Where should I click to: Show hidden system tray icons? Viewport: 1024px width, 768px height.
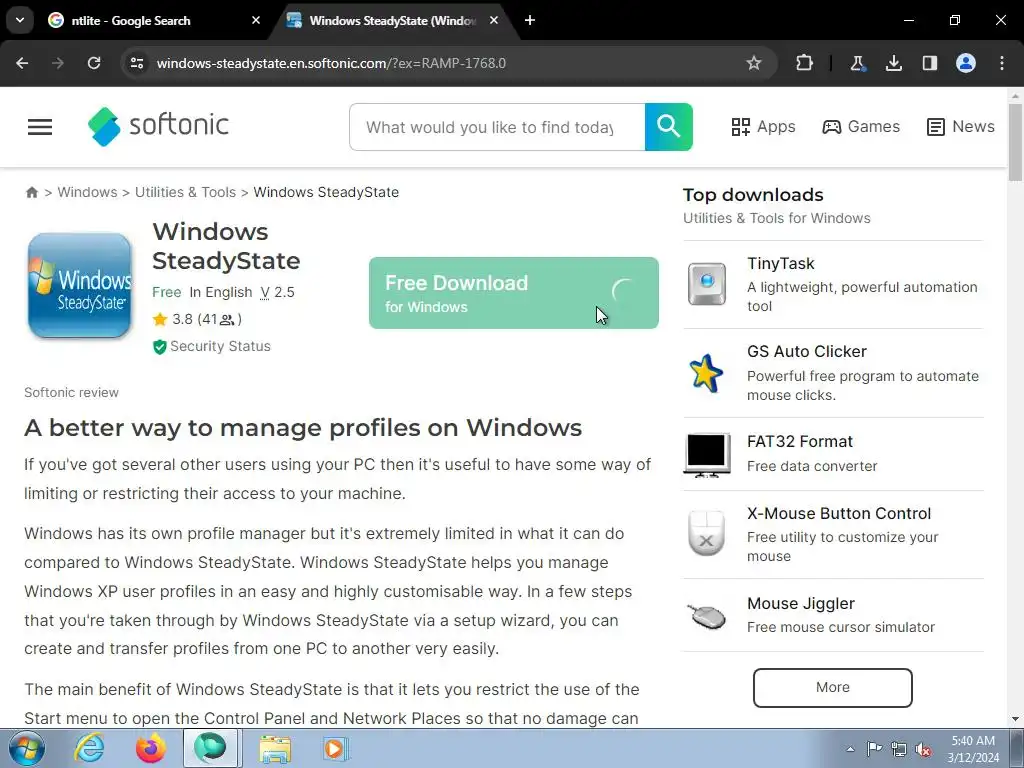point(850,750)
